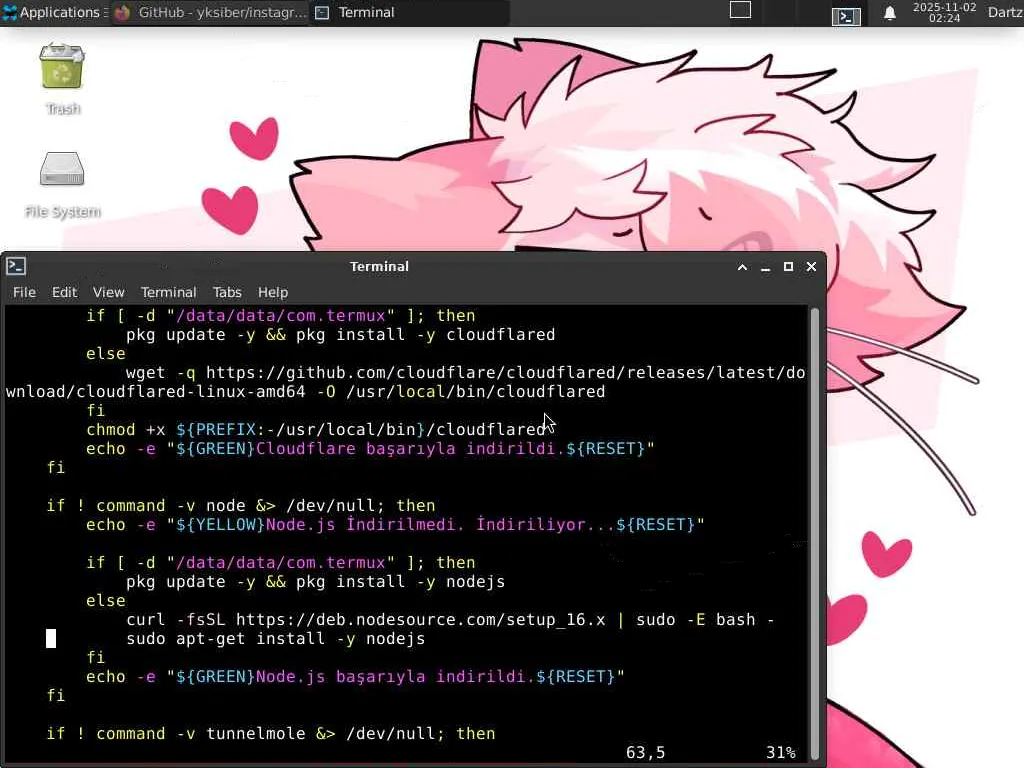Open the terminal tray icon in panel
The width and height of the screenshot is (1024, 768).
pyautogui.click(x=846, y=16)
